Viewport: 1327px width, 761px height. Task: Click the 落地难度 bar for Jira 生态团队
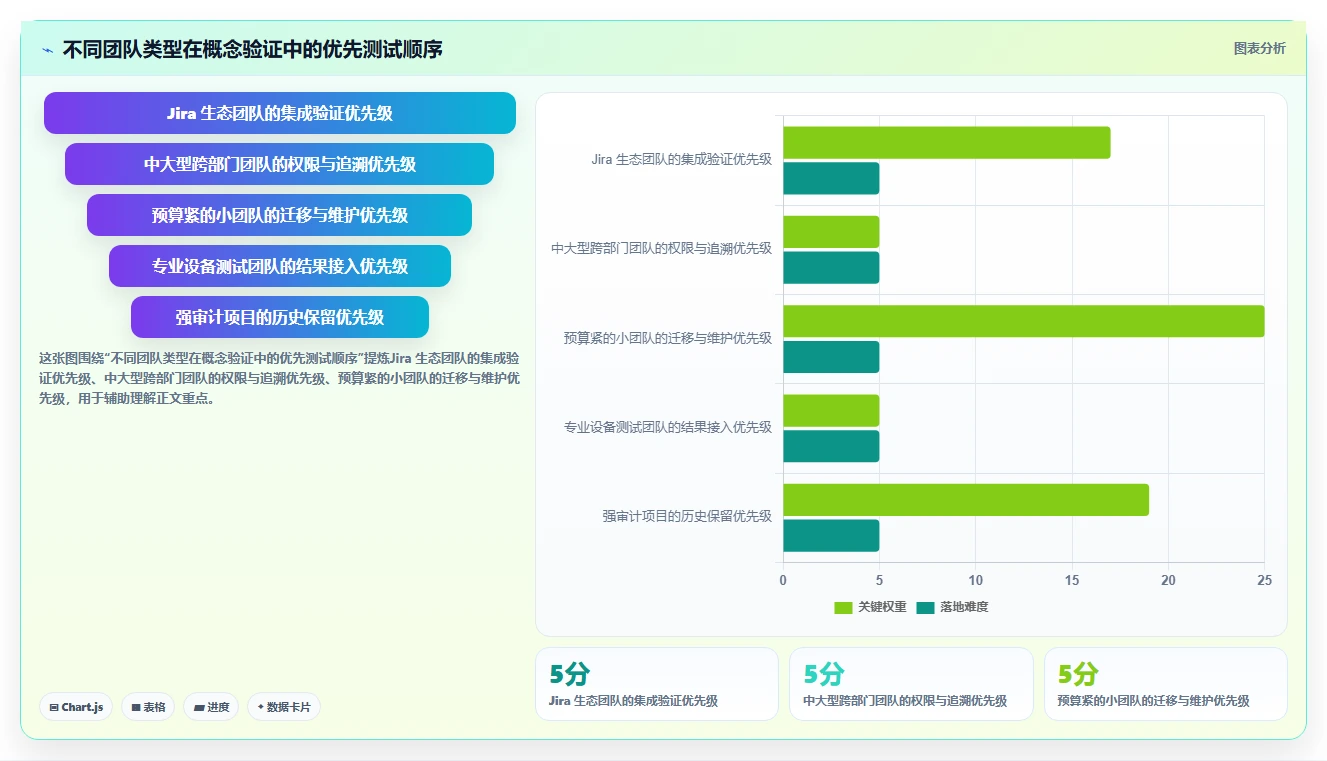(831, 178)
